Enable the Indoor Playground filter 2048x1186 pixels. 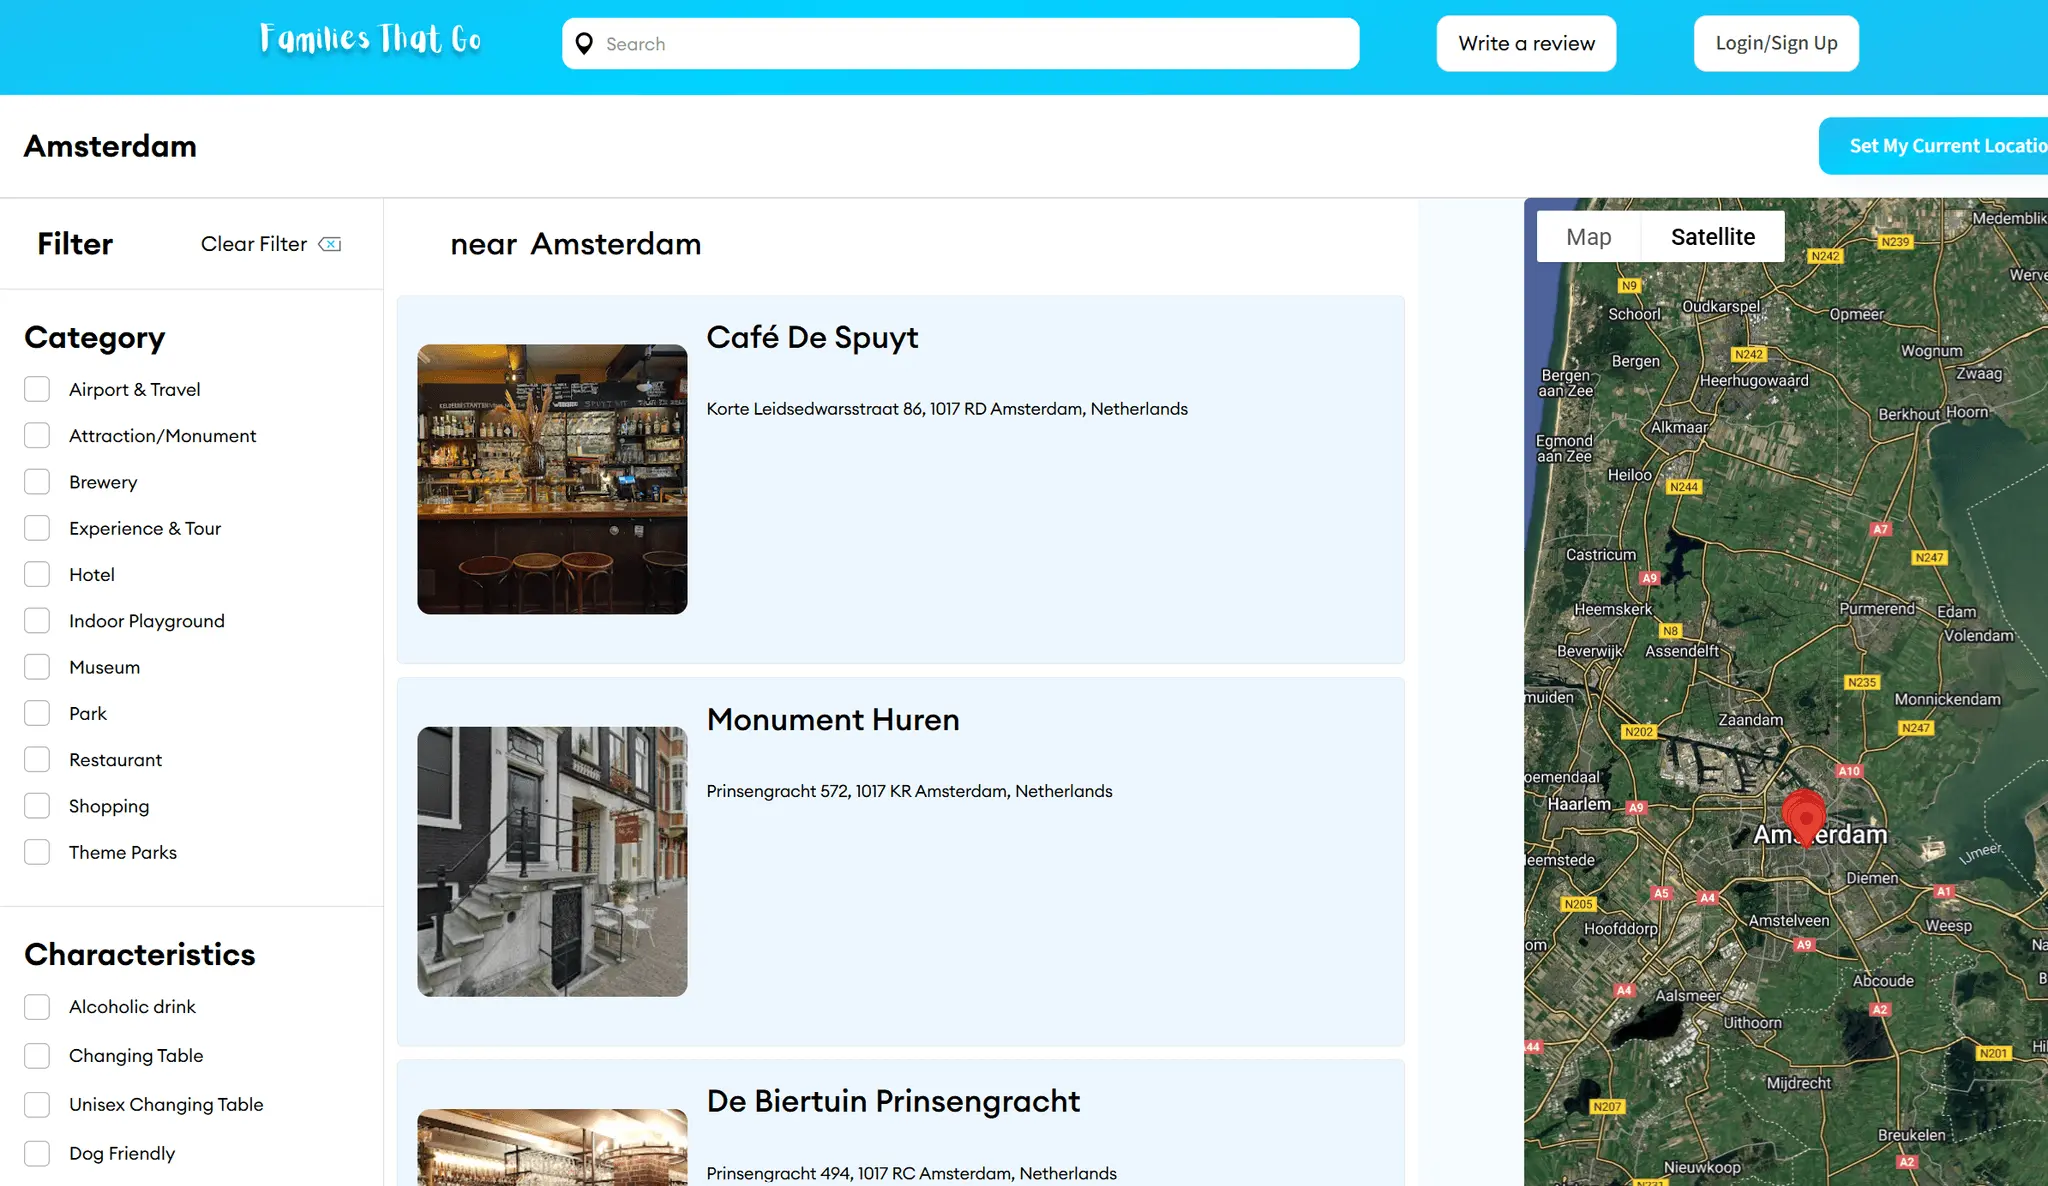tap(37, 621)
